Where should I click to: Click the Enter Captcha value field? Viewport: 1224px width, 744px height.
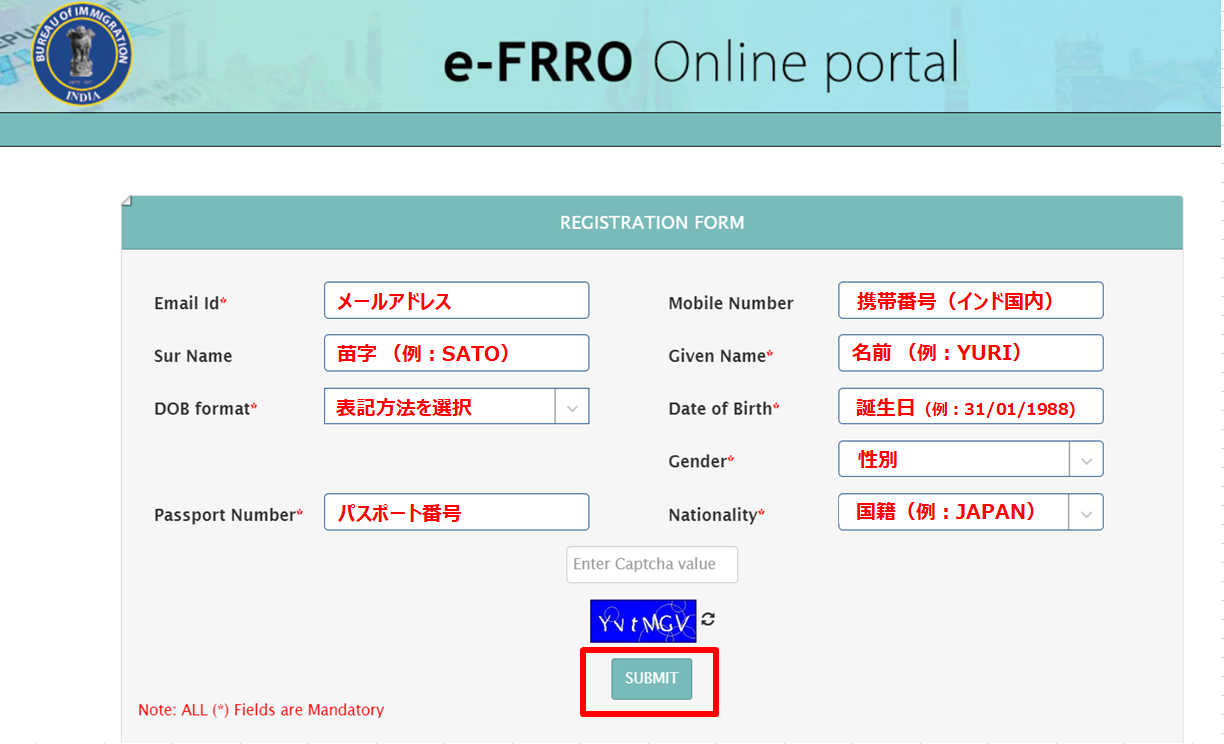(x=652, y=564)
